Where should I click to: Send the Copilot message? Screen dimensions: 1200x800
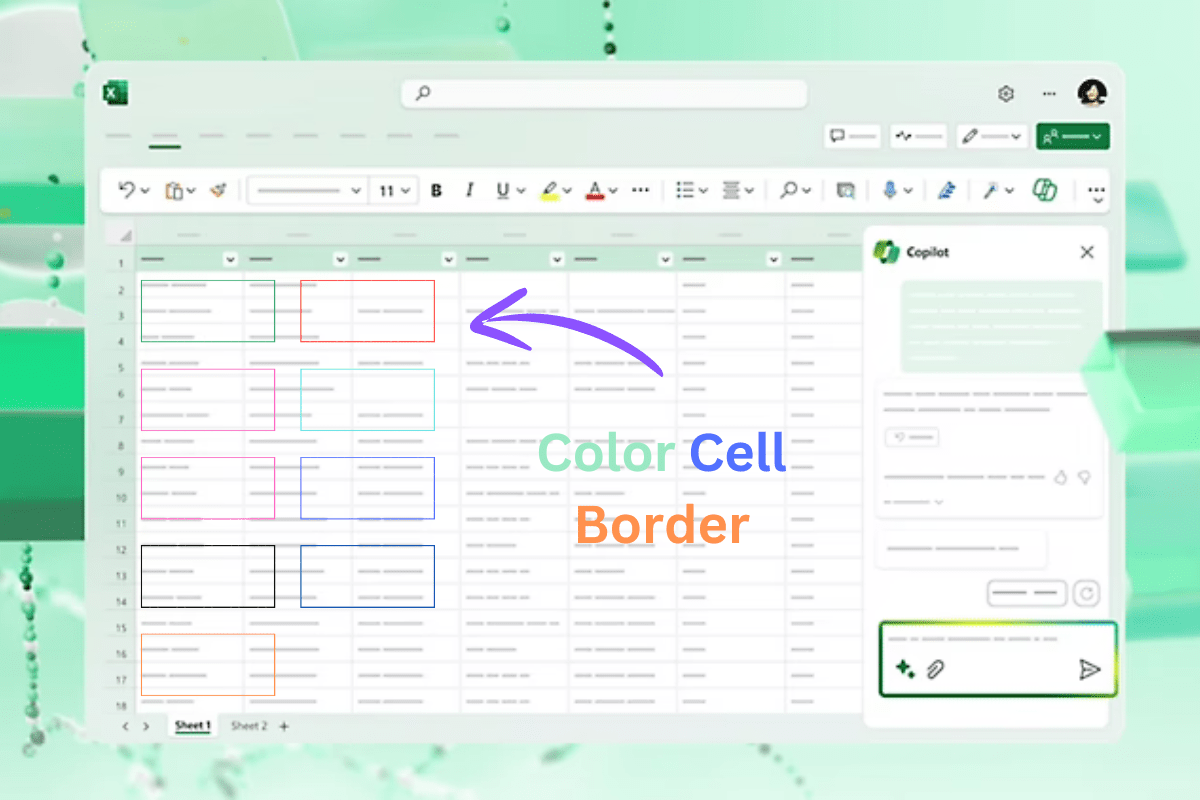tap(1090, 669)
